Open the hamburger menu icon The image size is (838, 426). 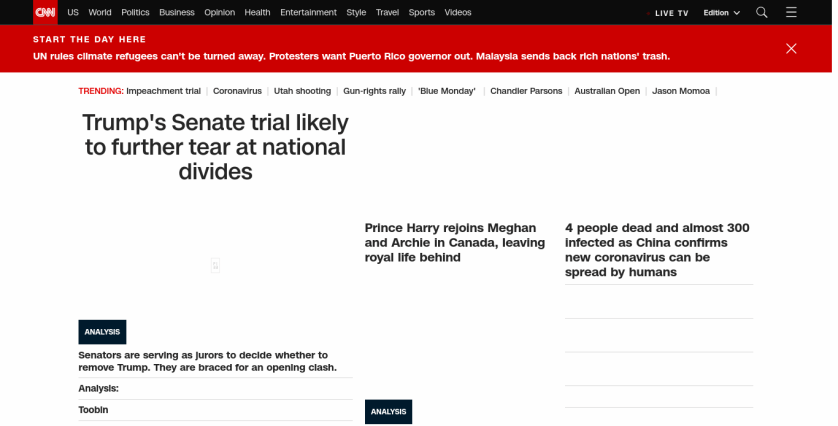[x=791, y=12]
